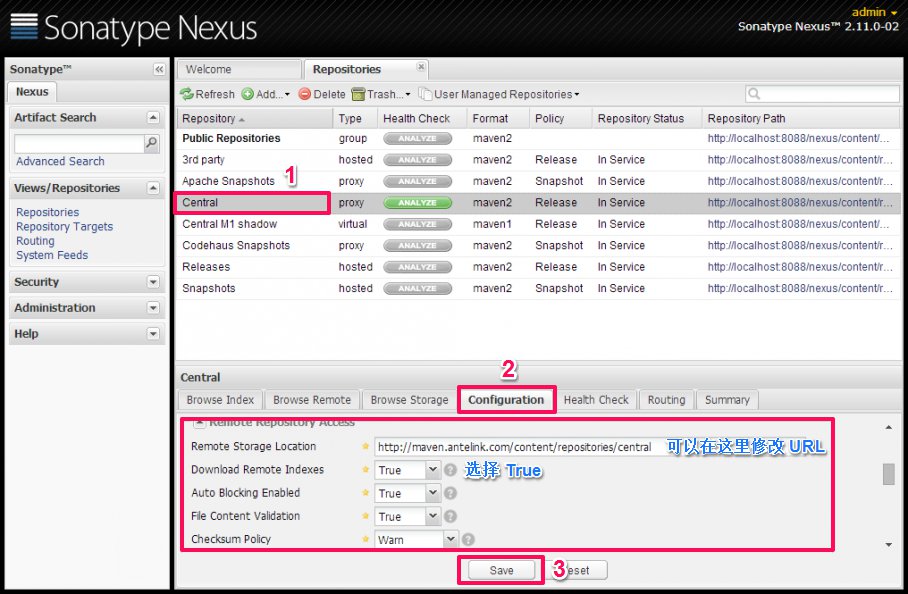Click ANALYZE badge for 3rd party
This screenshot has width=908, height=594.
418,160
